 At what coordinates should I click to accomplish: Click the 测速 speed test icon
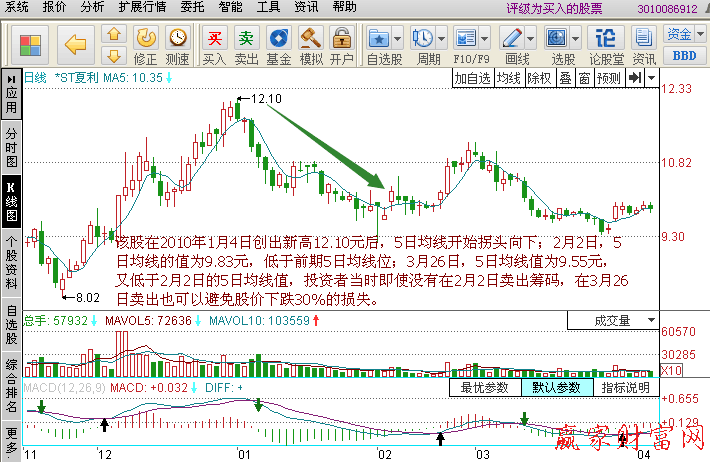[177, 45]
